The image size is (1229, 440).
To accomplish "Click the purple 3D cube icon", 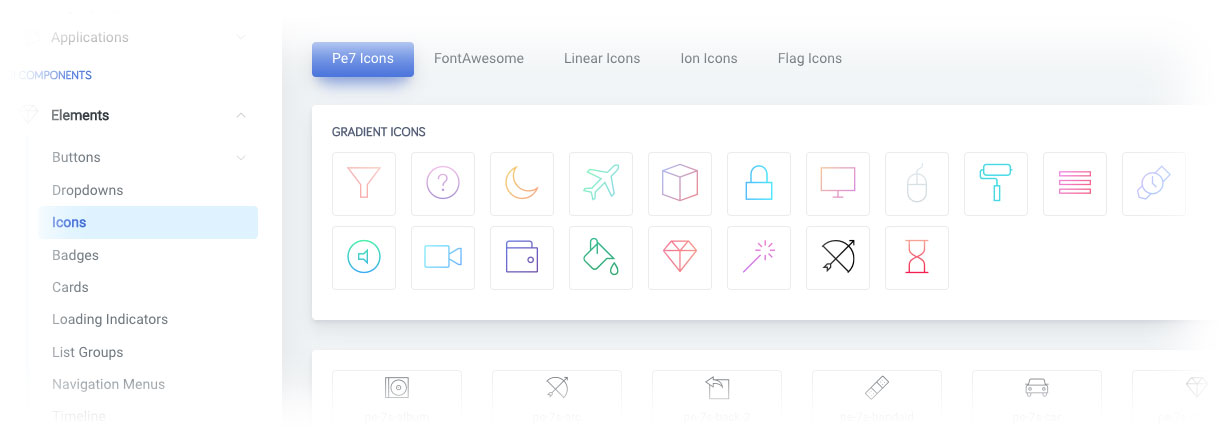I will click(x=680, y=184).
